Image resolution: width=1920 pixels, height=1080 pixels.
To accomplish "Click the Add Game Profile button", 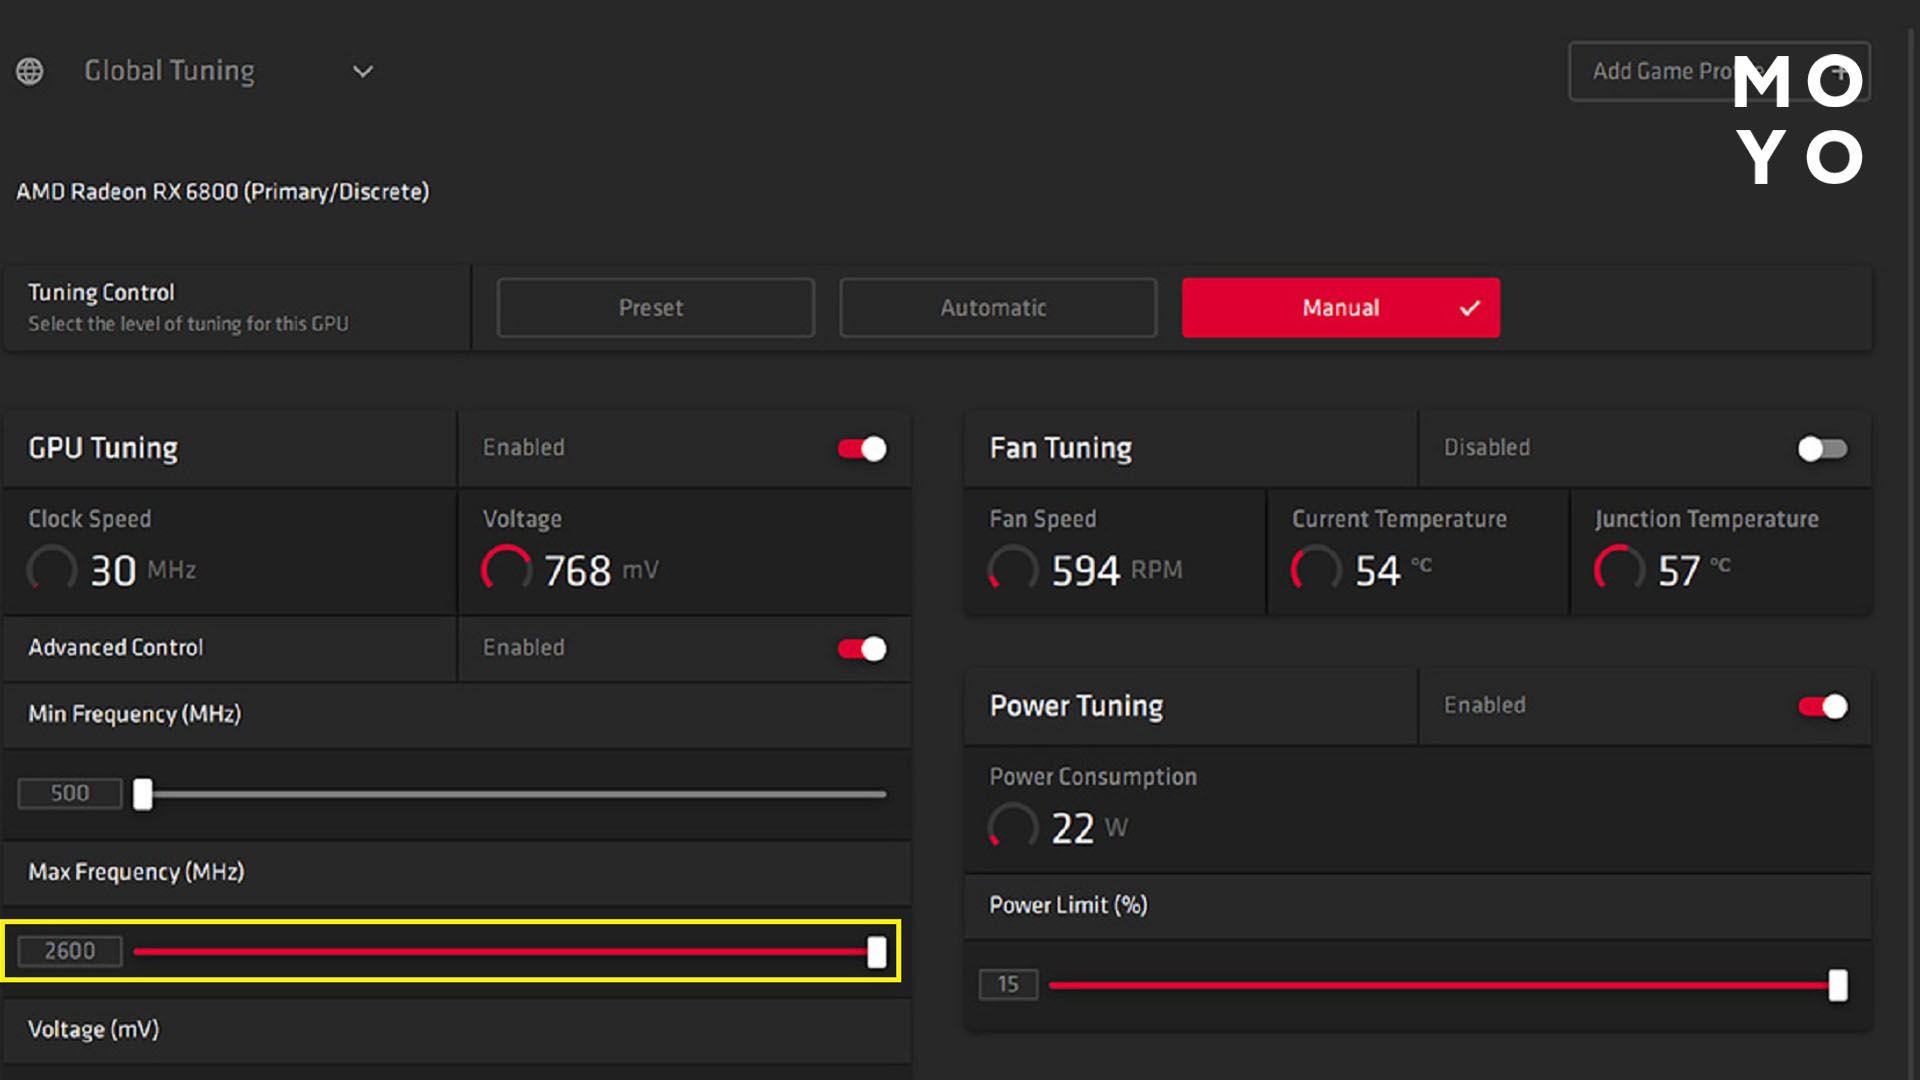I will (x=1719, y=71).
